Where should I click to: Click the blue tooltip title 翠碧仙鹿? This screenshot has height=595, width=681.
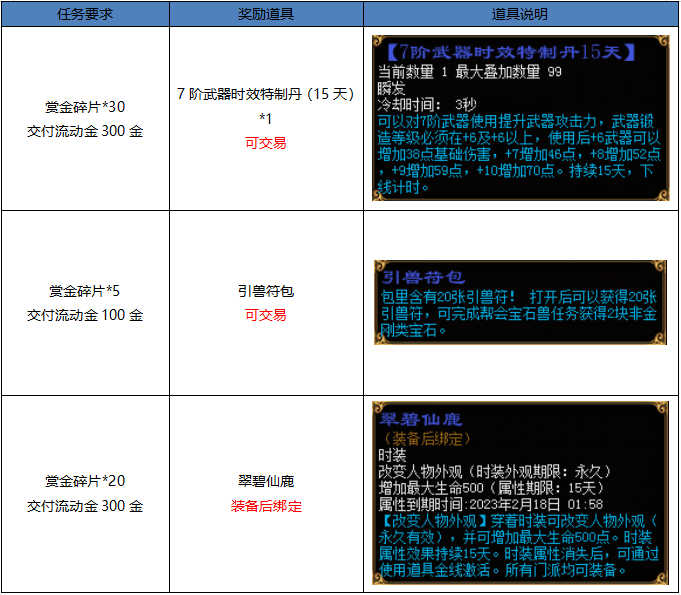pos(420,419)
